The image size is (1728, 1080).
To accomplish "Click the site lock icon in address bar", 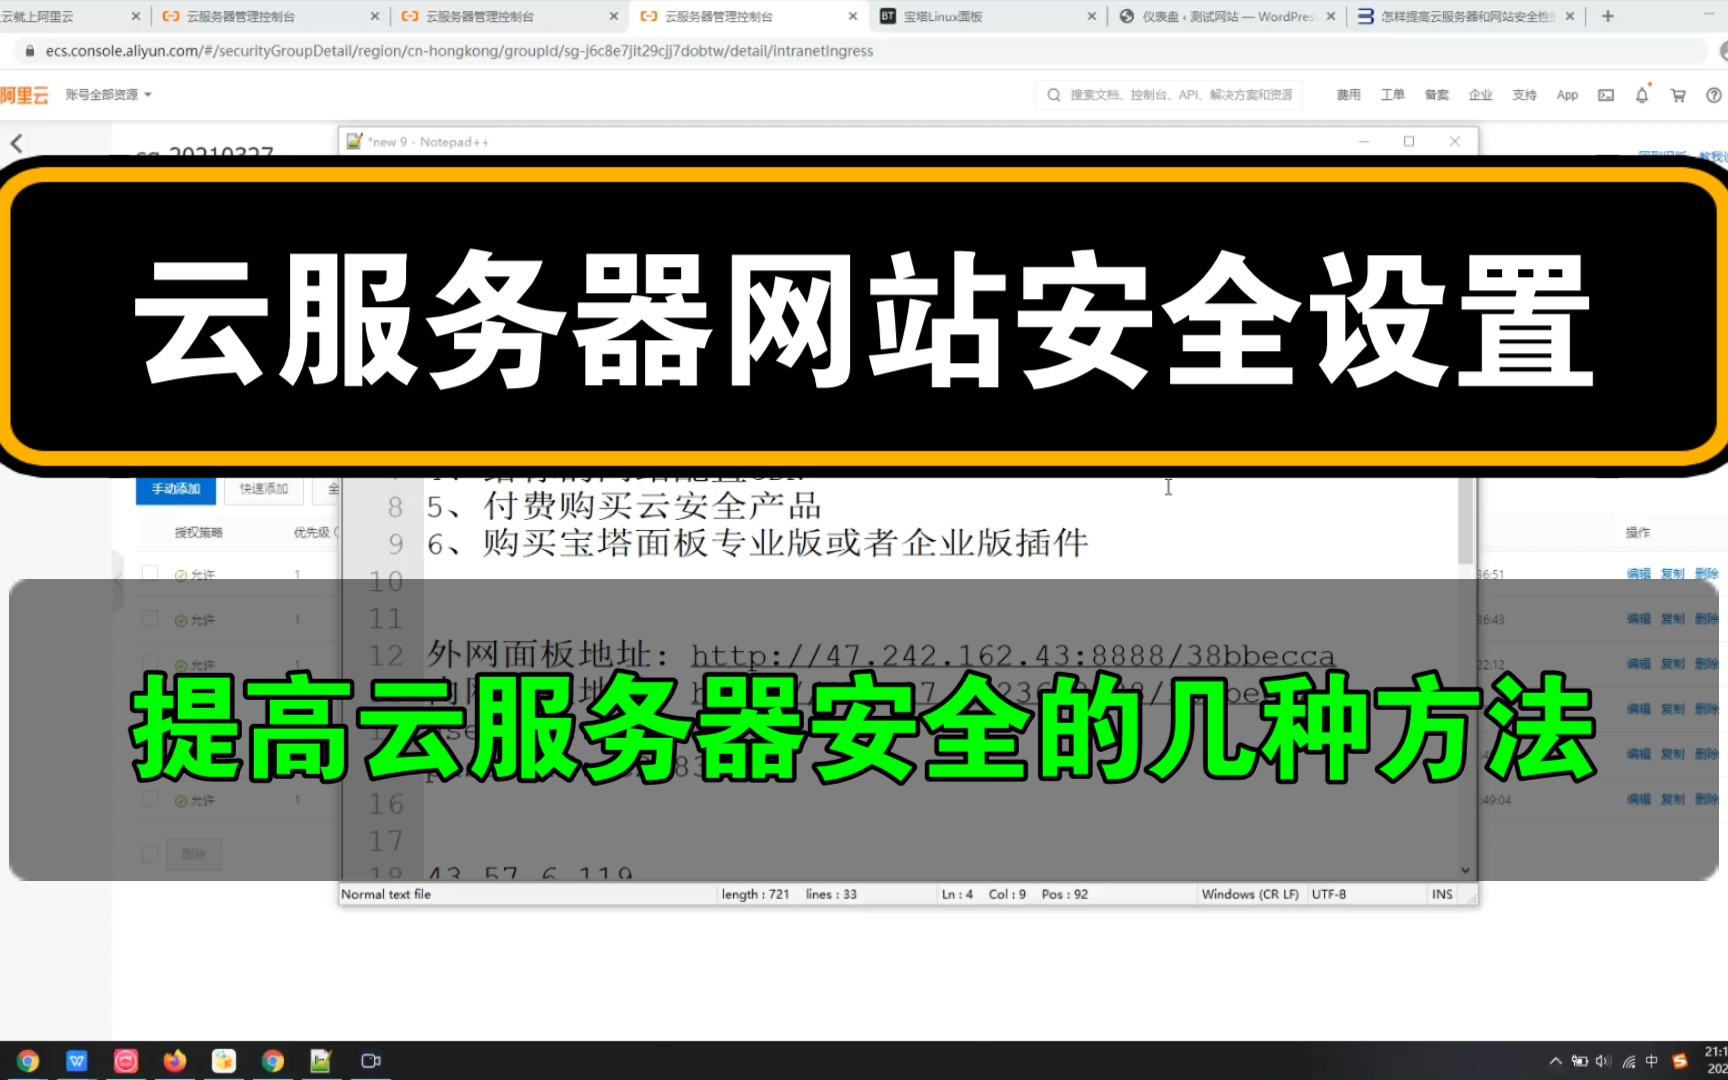I will (29, 51).
